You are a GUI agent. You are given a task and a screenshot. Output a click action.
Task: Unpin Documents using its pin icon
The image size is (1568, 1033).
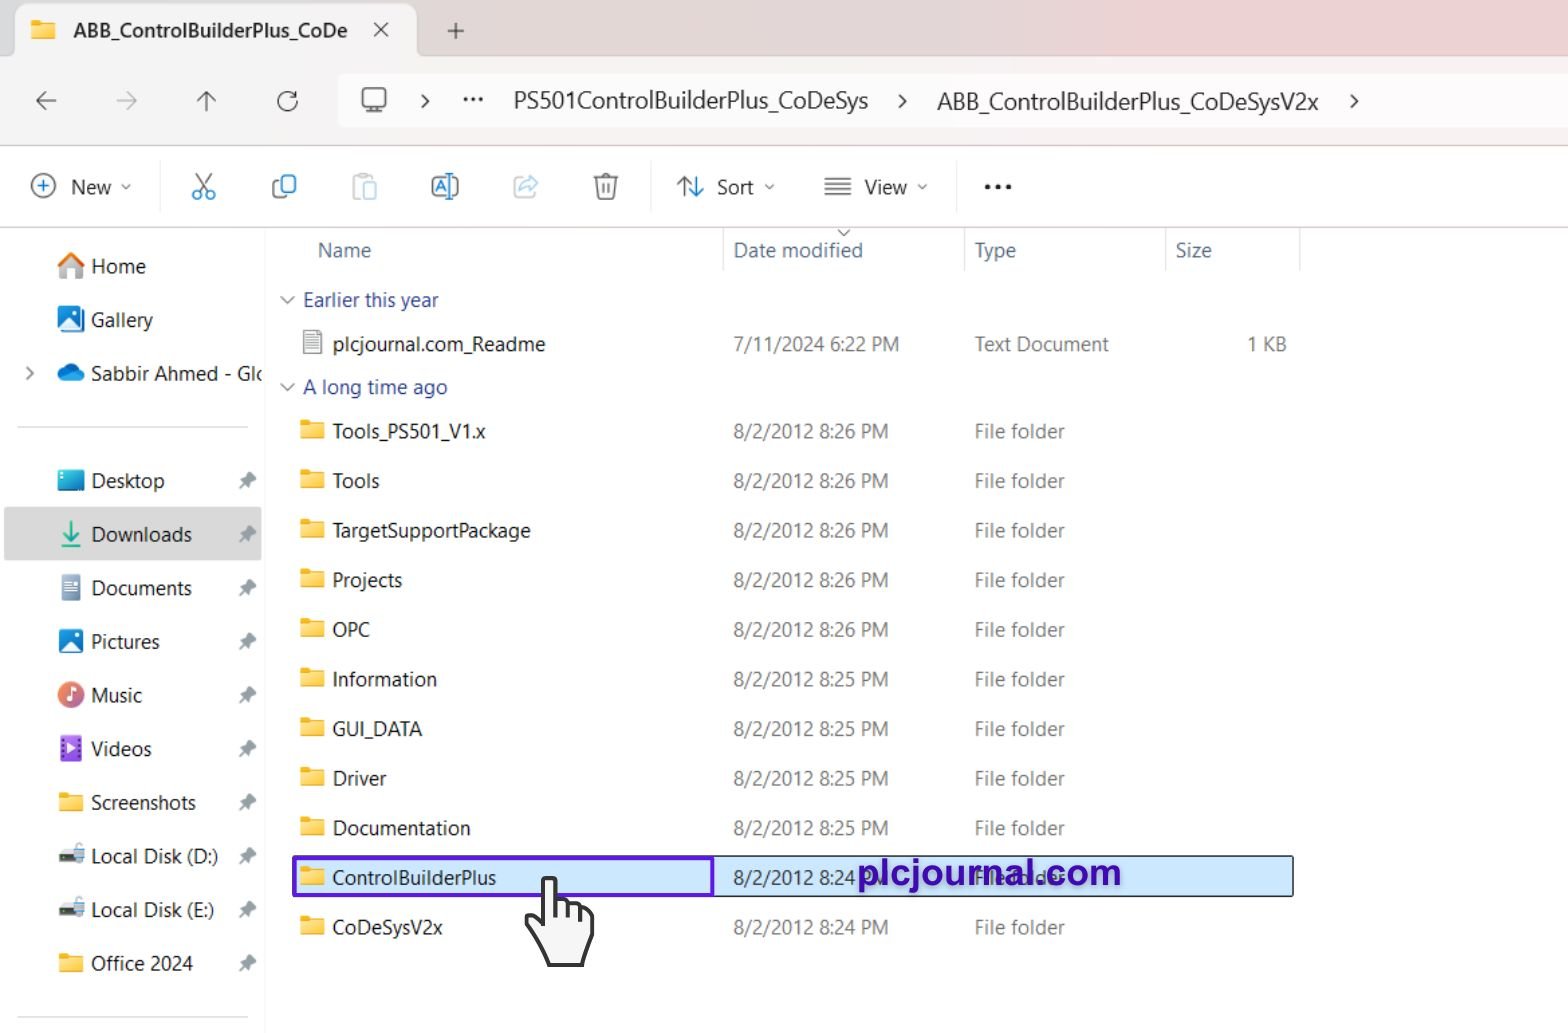point(247,588)
